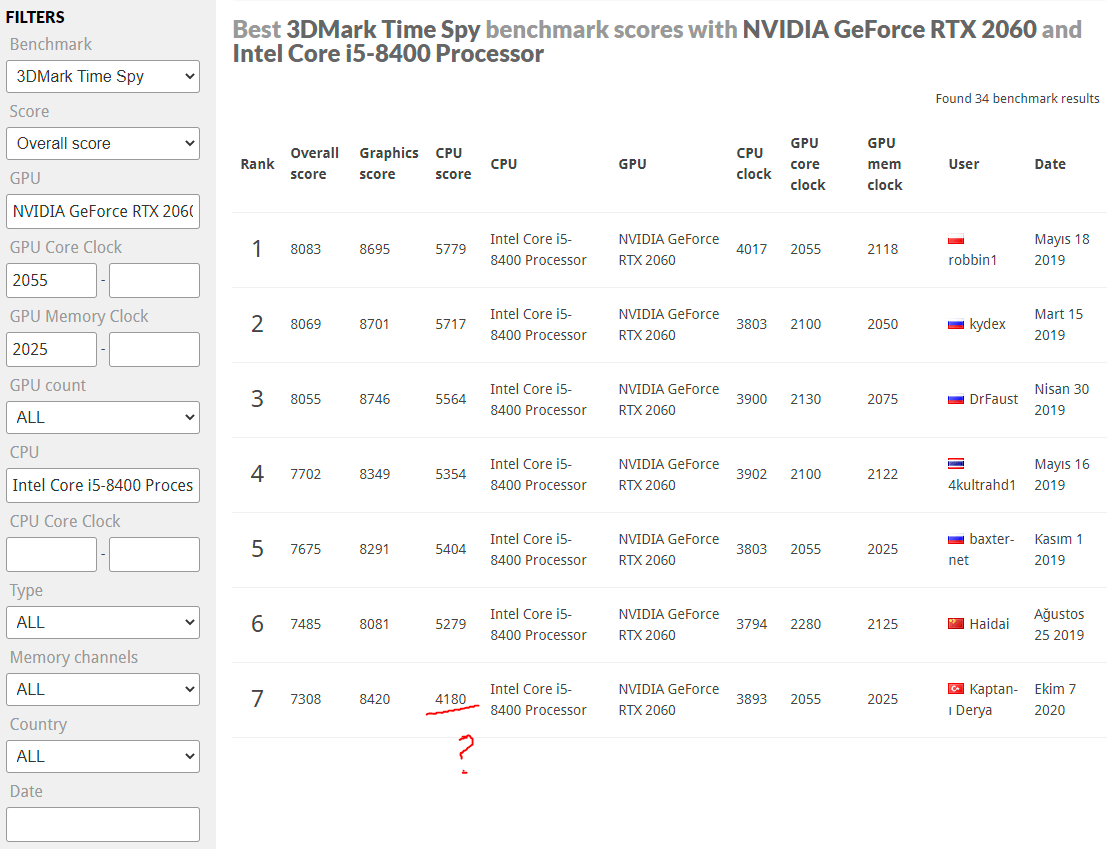Screen dimensions: 1117x849
Task: Open user 4kultrahd1's profile
Action: pyautogui.click(x=982, y=485)
